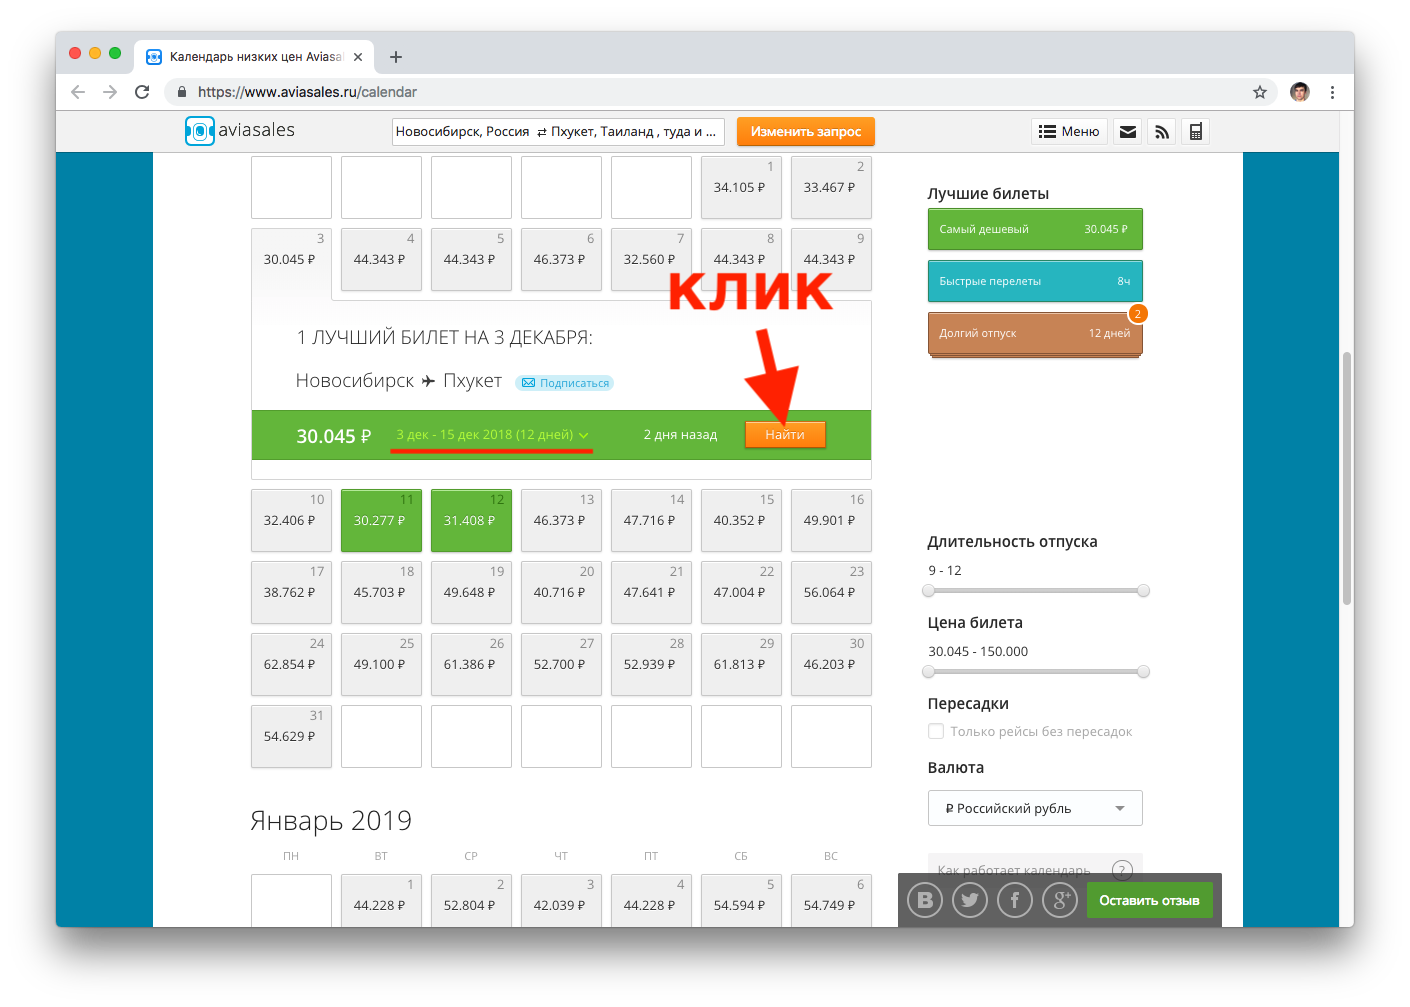The height and width of the screenshot is (1007, 1410).
Task: Share via Twitter icon
Action: point(969,900)
